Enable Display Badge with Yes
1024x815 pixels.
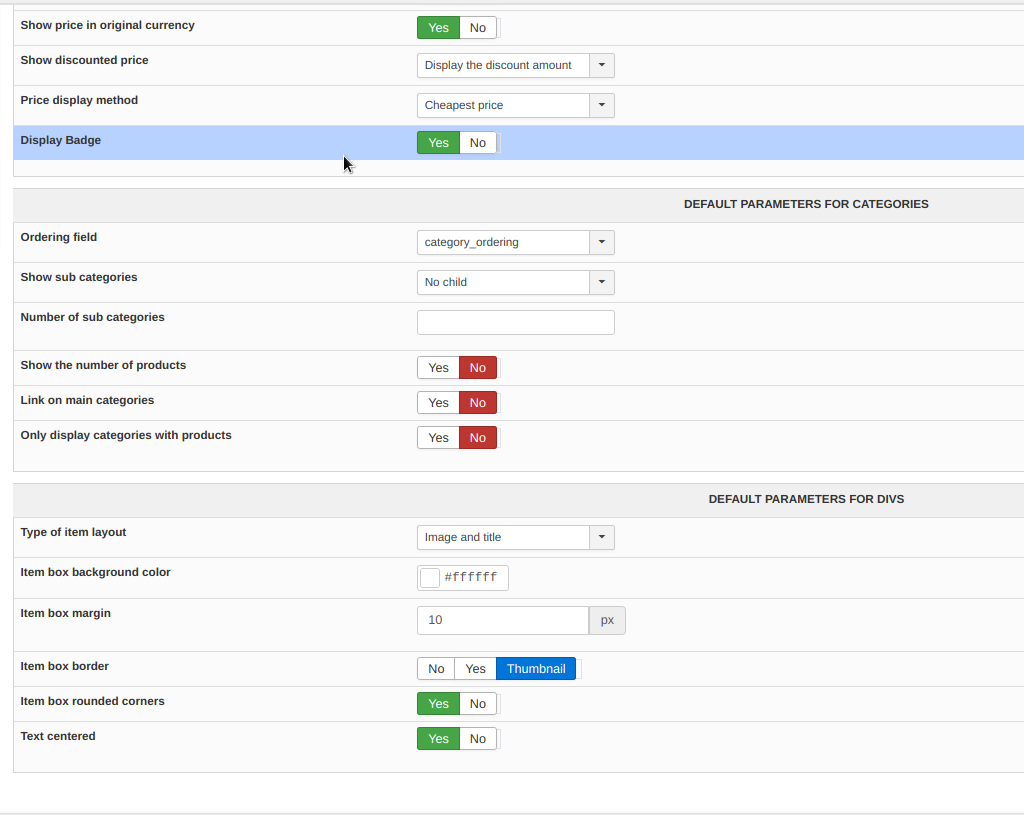tap(438, 142)
